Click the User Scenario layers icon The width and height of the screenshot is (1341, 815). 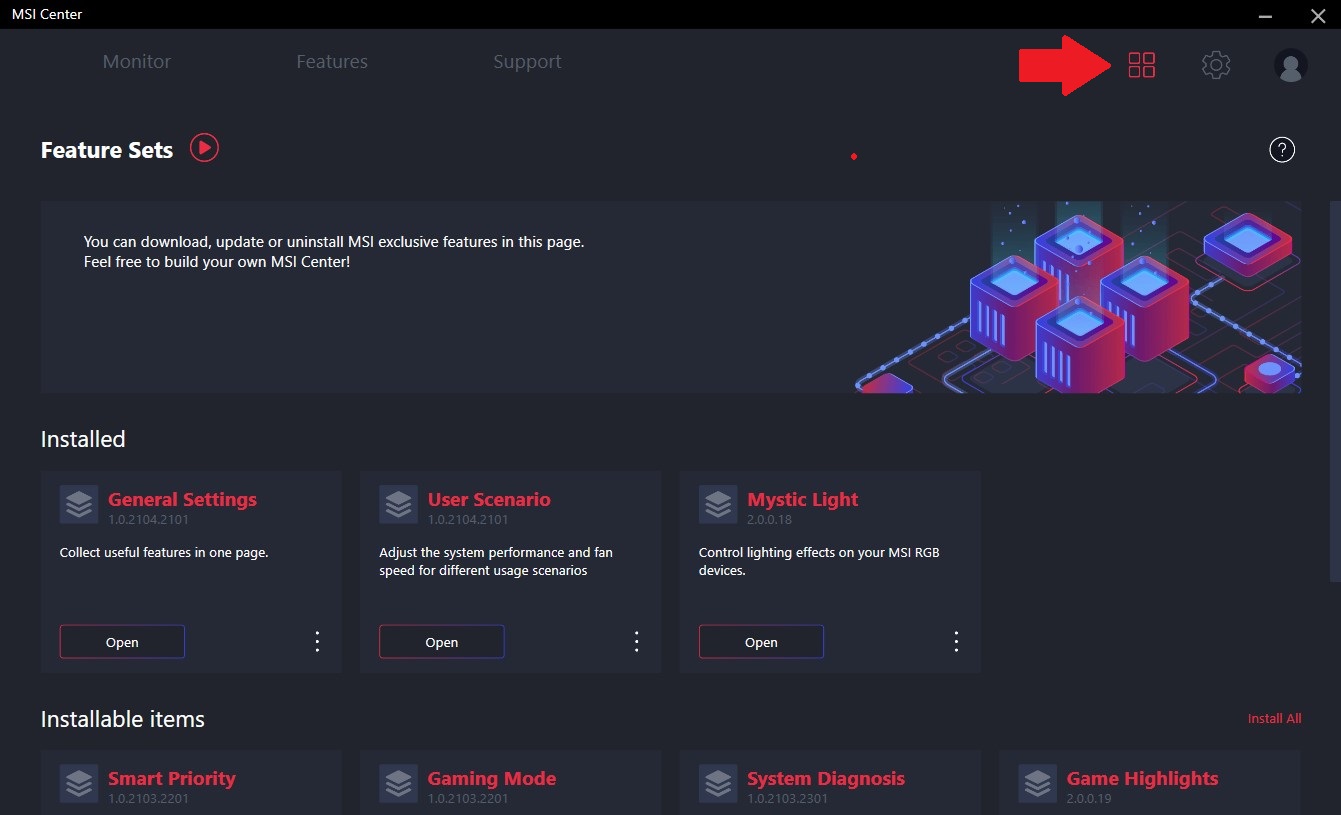398,504
